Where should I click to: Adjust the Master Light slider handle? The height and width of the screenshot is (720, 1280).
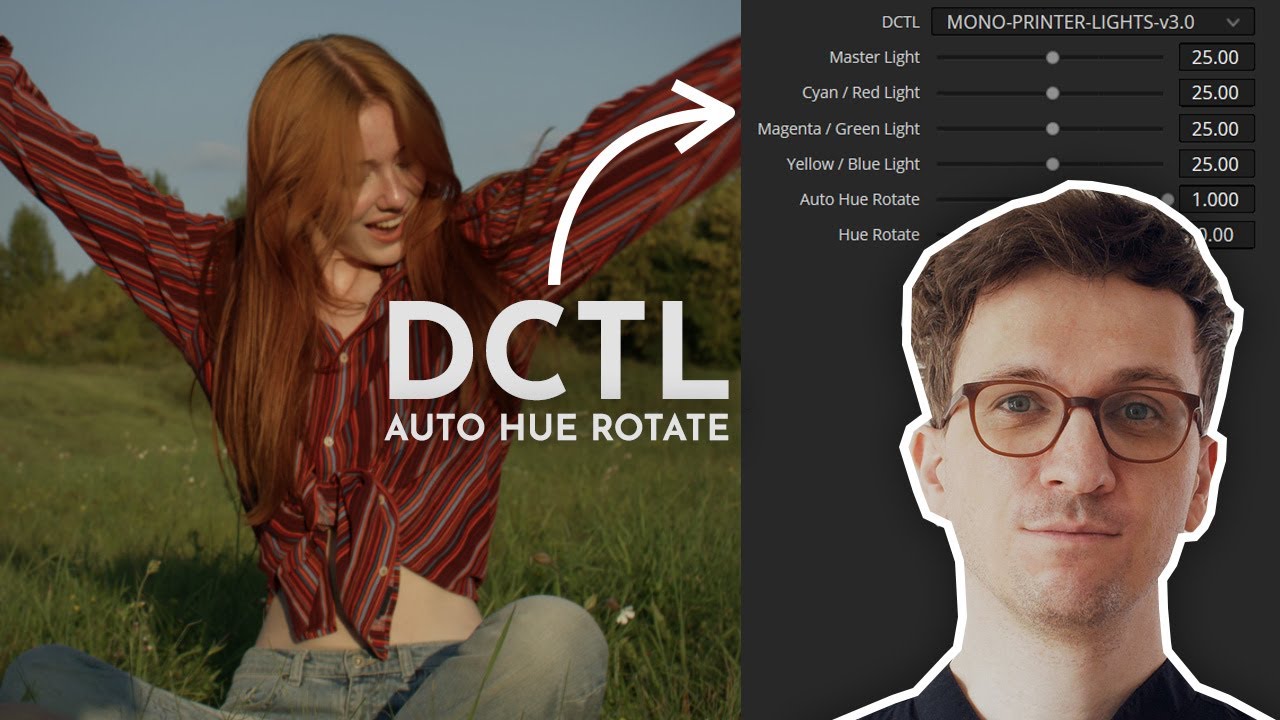[1052, 58]
